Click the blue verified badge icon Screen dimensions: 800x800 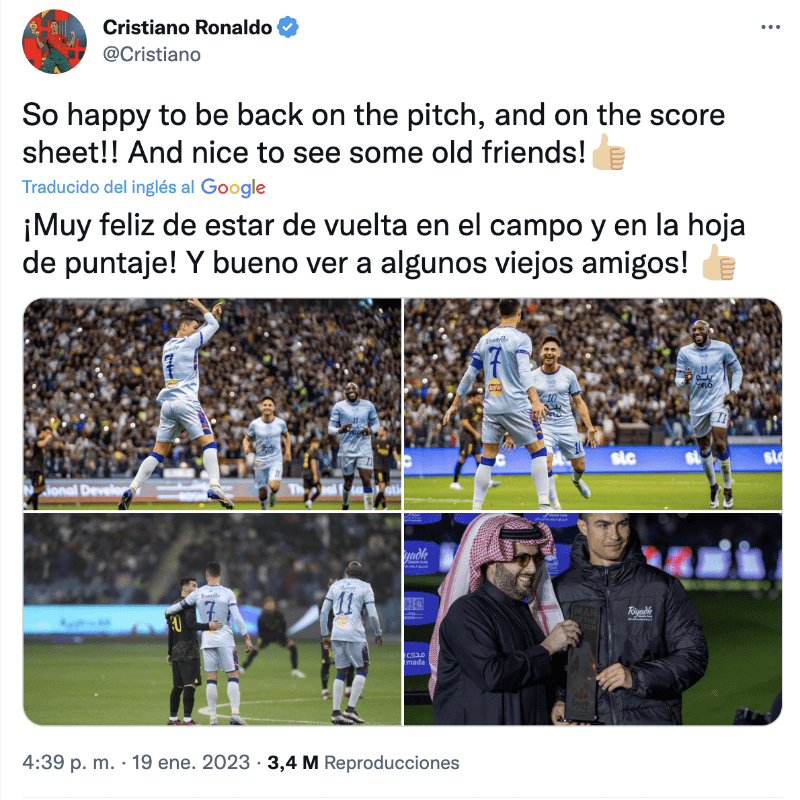pos(288,27)
